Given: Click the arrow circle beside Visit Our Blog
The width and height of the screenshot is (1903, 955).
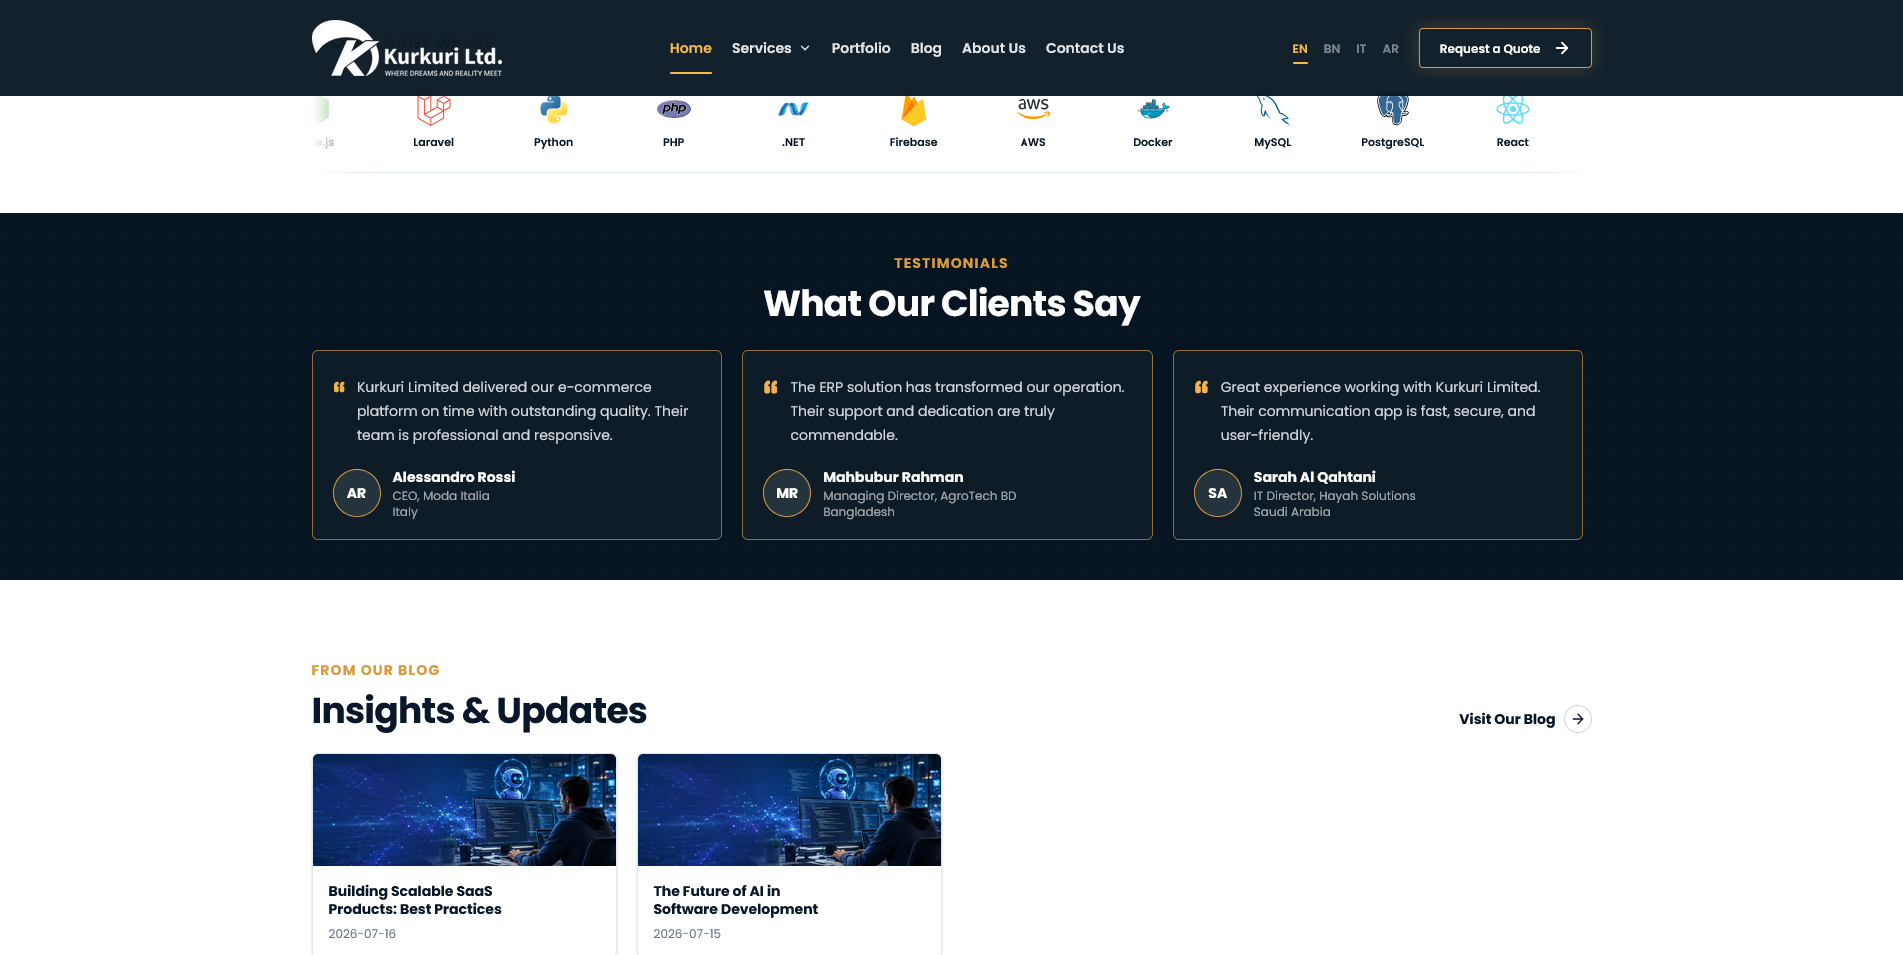Looking at the screenshot, I should coord(1578,719).
